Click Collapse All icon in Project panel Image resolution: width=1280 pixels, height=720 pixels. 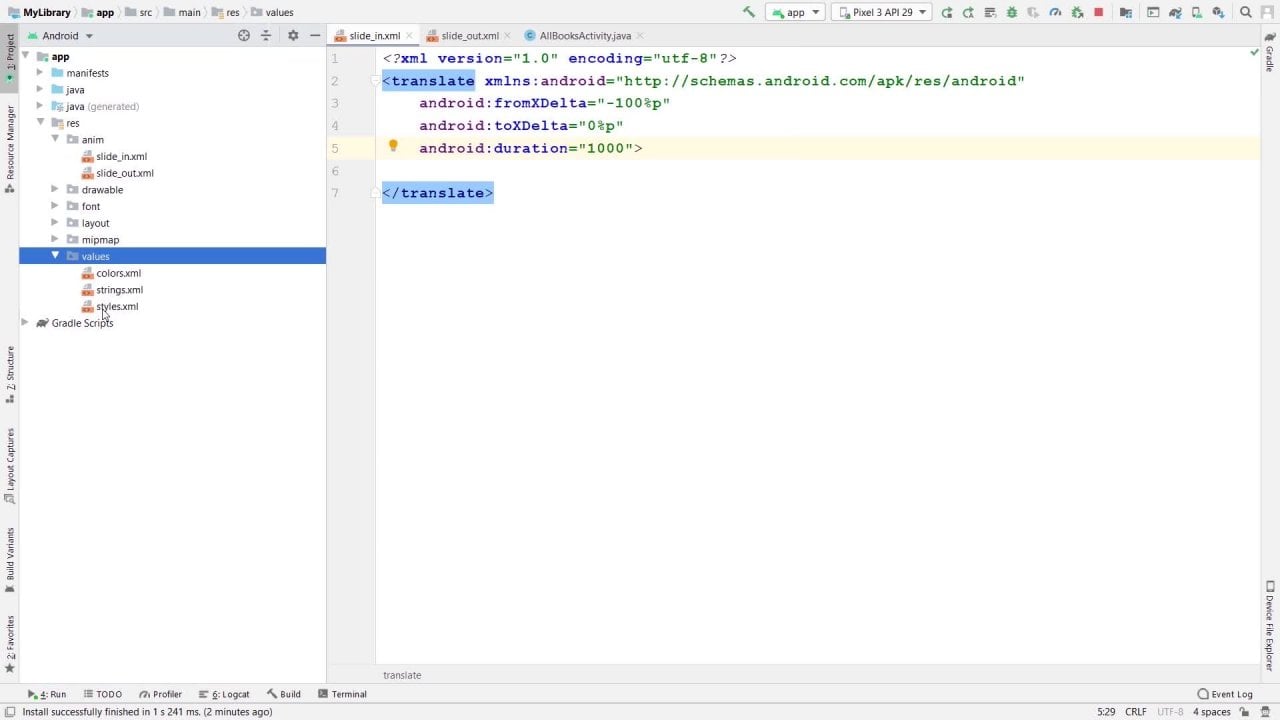(266, 35)
